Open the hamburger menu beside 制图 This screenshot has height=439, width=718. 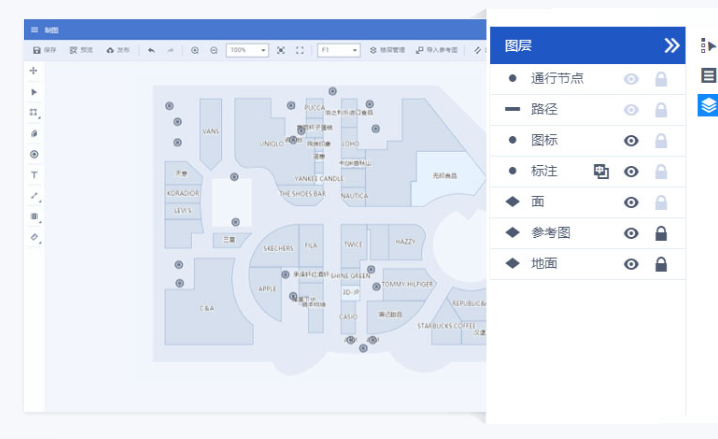(35, 30)
